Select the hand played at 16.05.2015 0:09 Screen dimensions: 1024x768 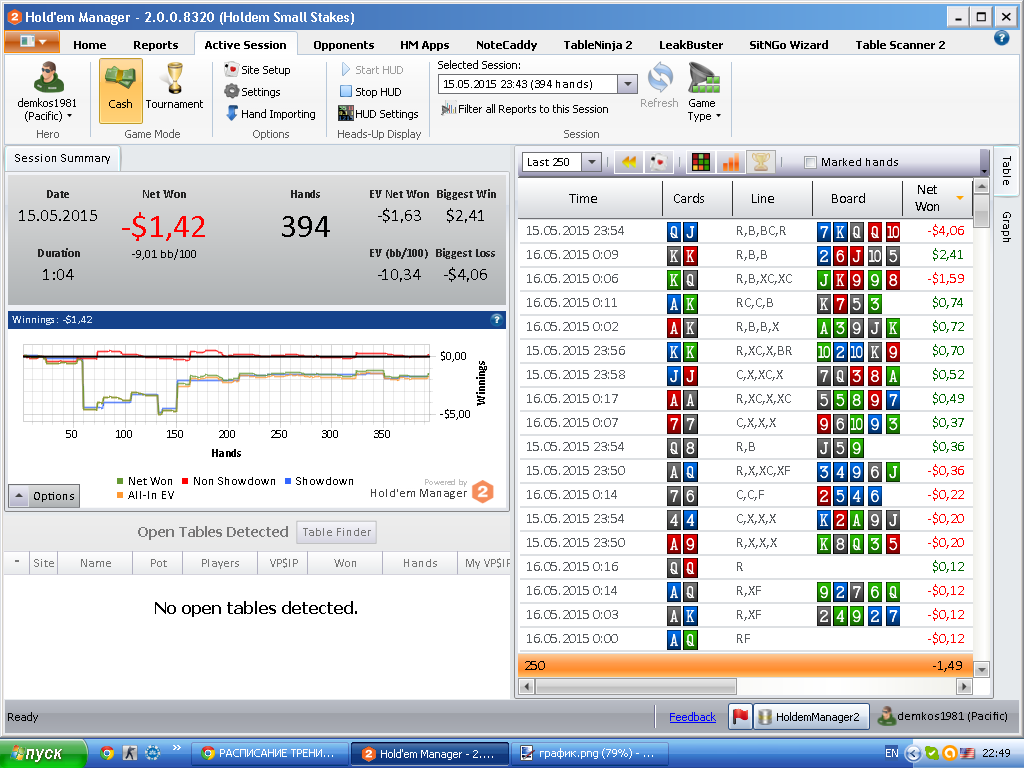point(746,255)
